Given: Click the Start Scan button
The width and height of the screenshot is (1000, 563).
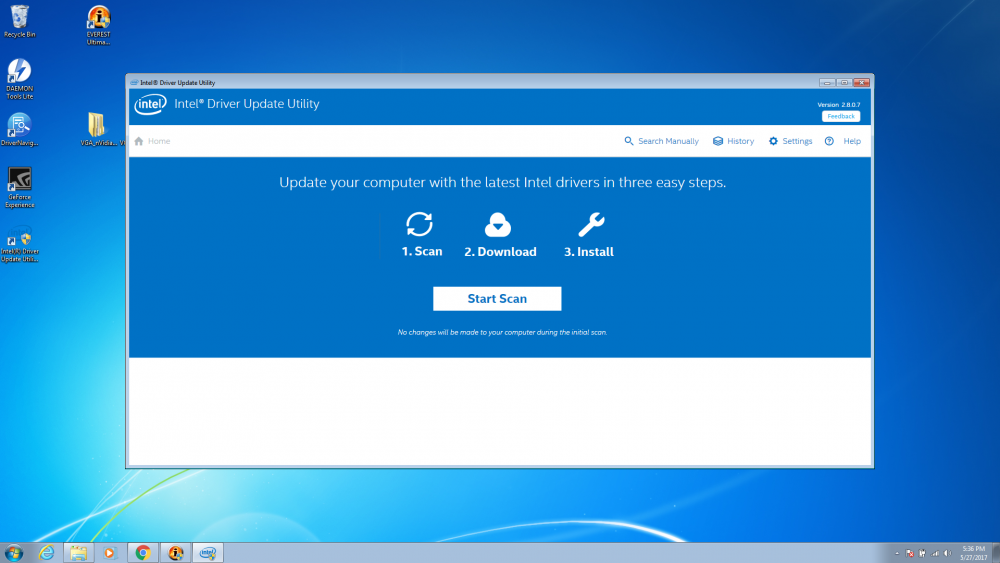Looking at the screenshot, I should [497, 298].
